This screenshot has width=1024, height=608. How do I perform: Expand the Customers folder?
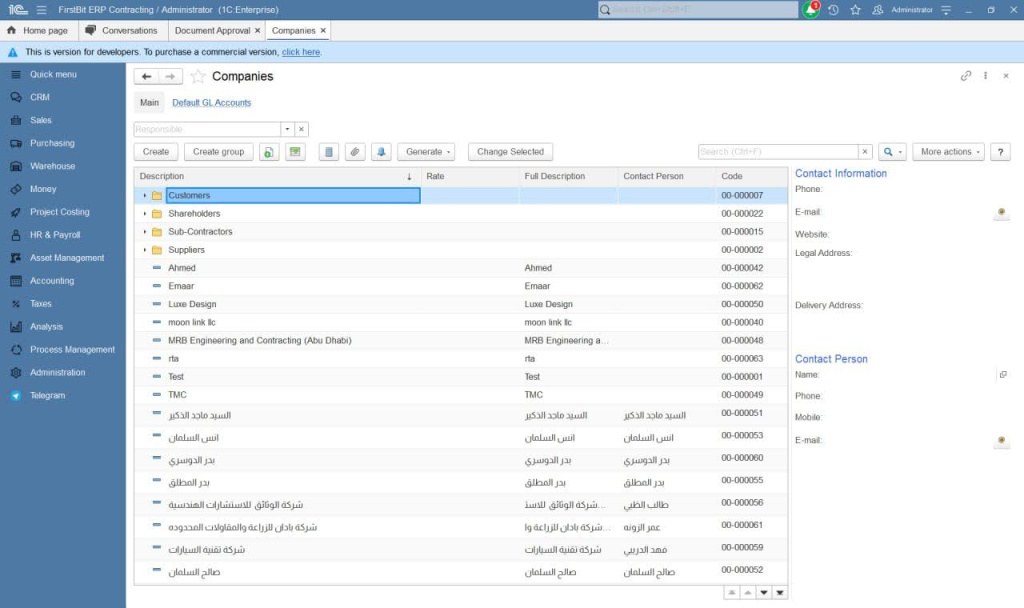click(144, 195)
